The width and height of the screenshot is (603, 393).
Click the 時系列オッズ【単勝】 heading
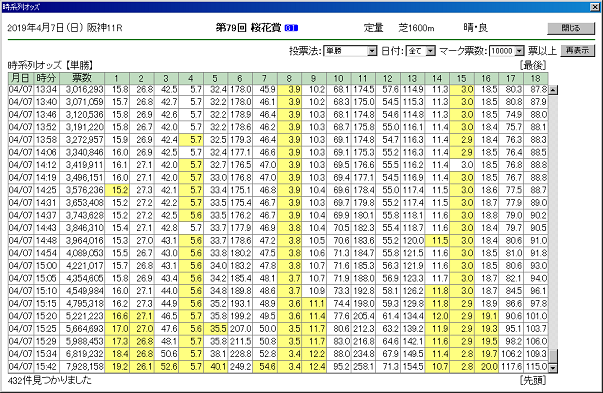point(50,65)
